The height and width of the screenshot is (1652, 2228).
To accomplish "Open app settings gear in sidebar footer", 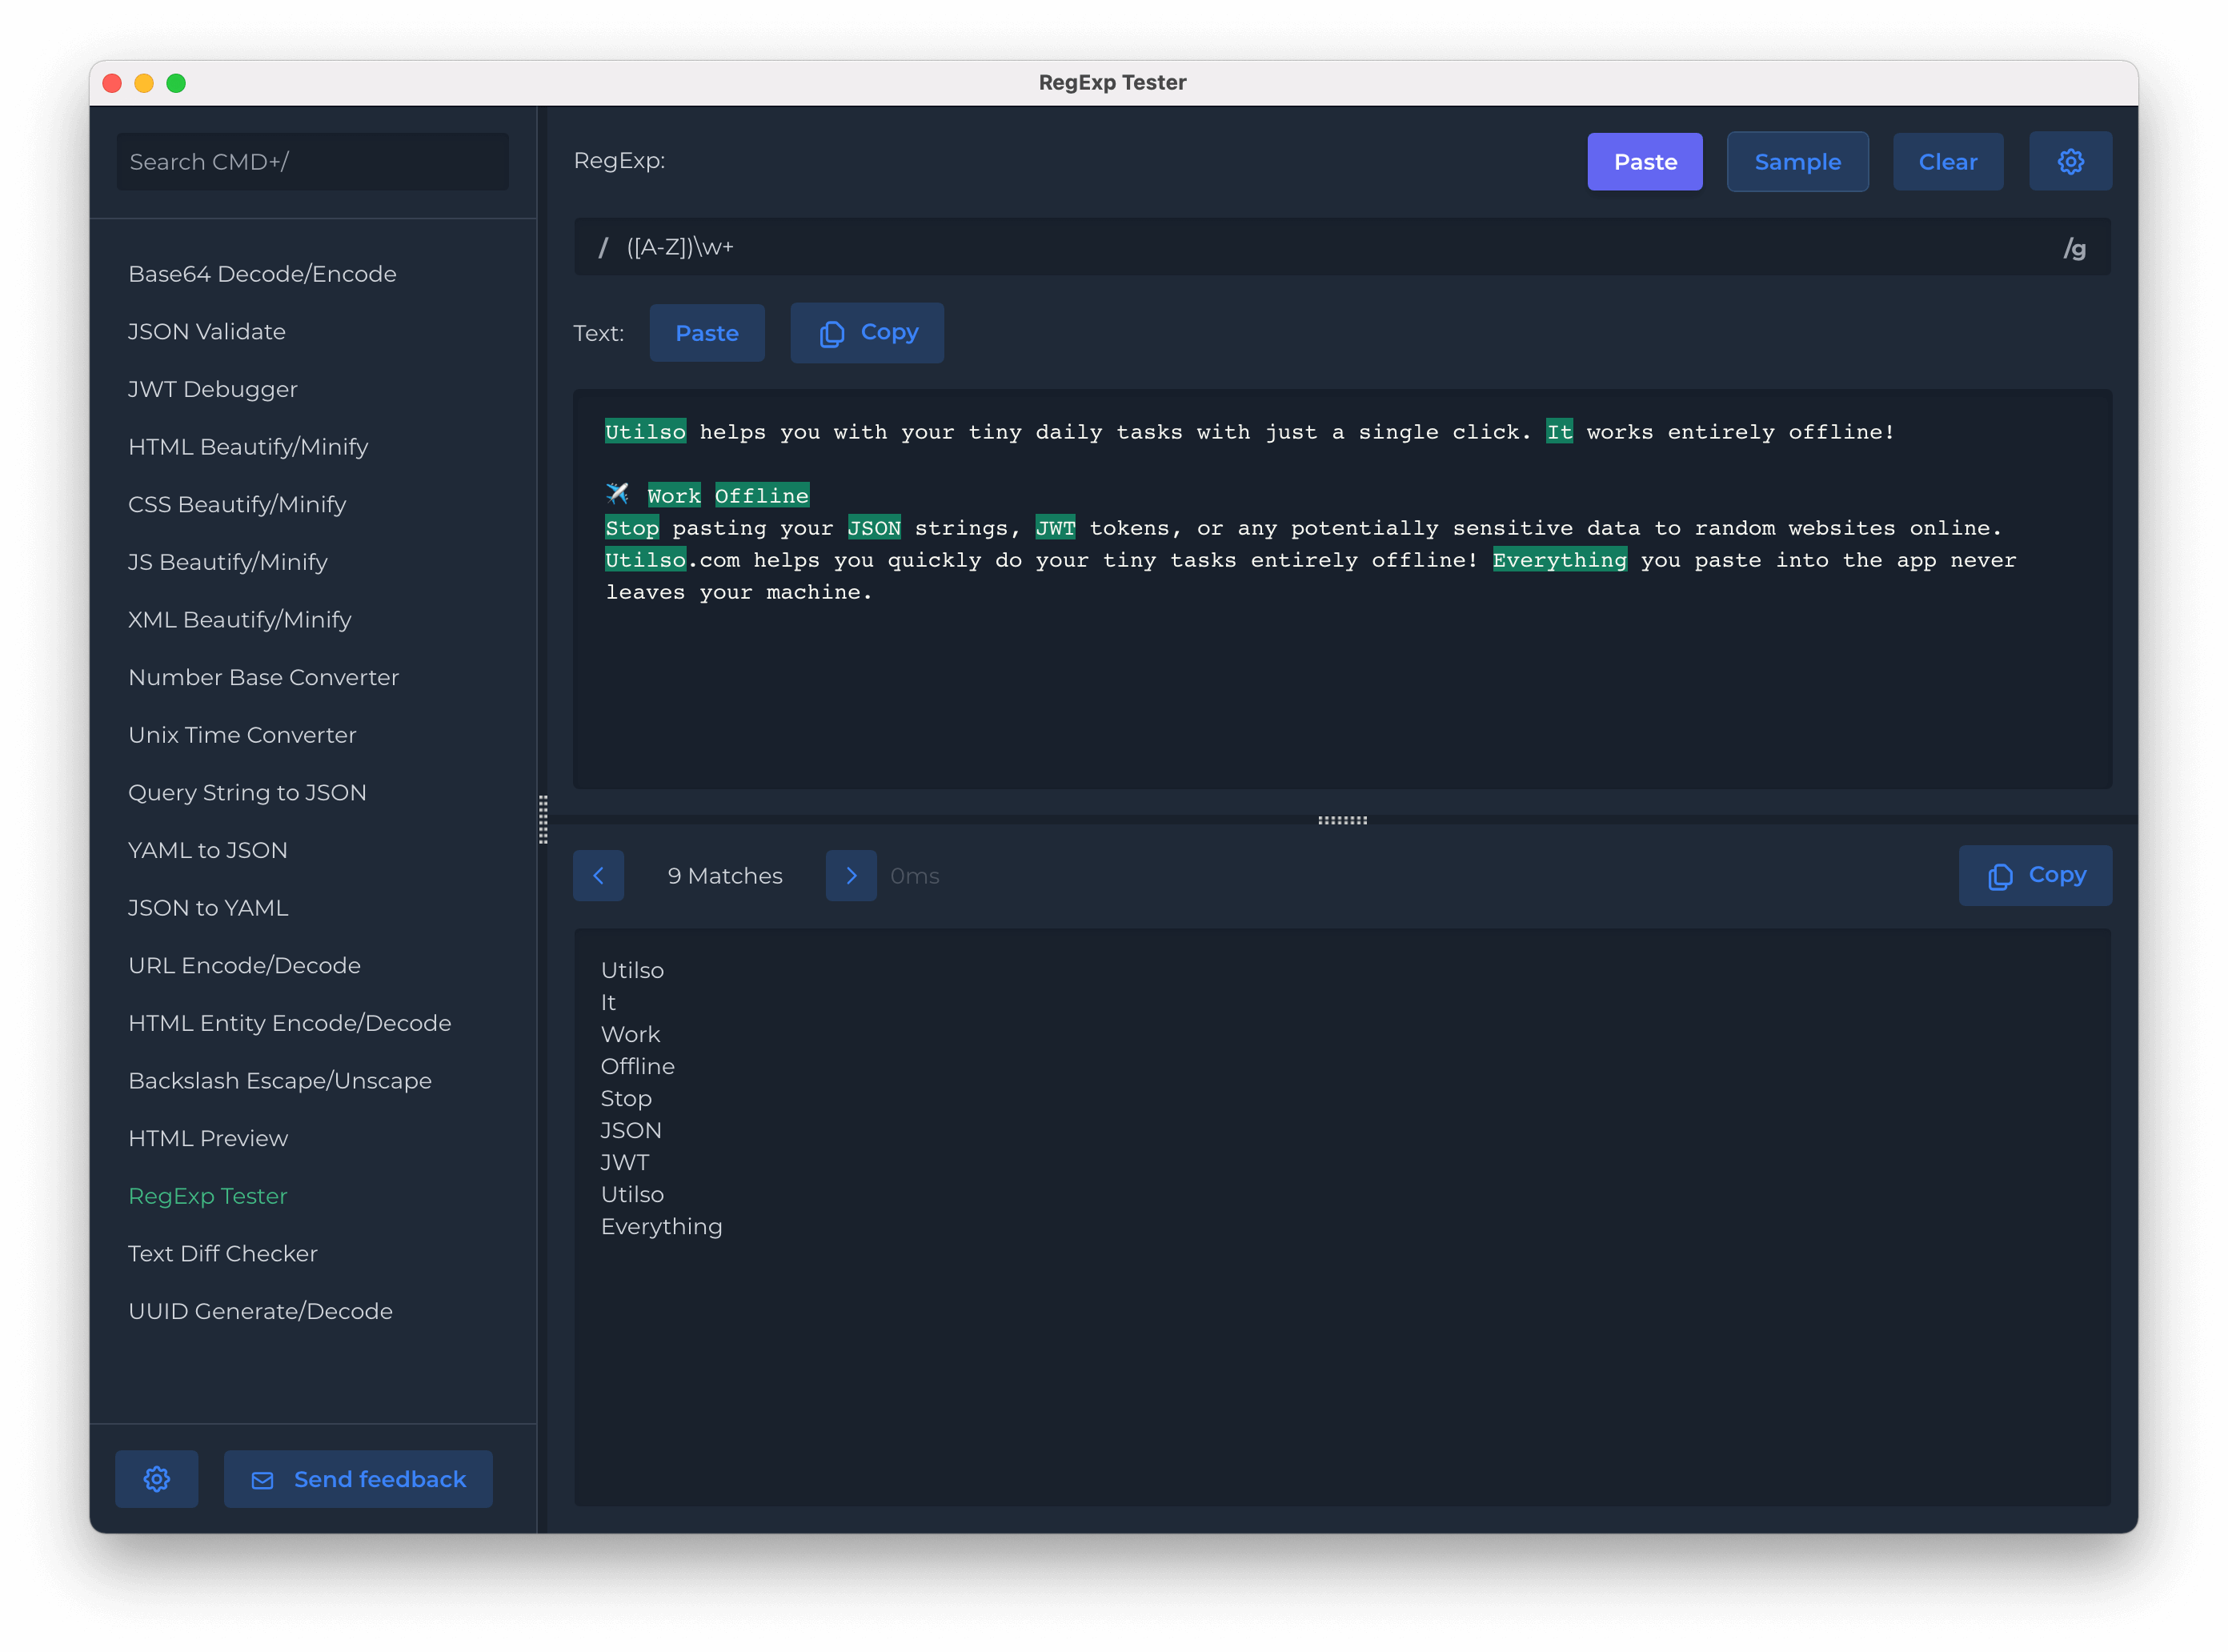I will [x=156, y=1479].
